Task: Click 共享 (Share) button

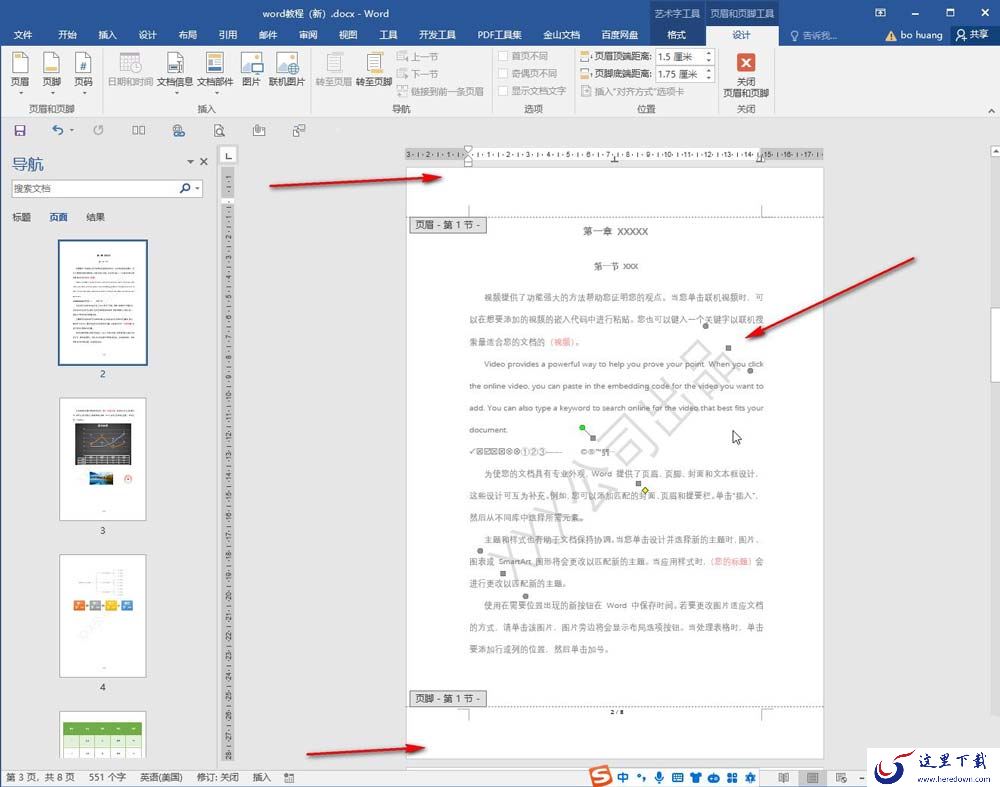Action: pos(971,34)
